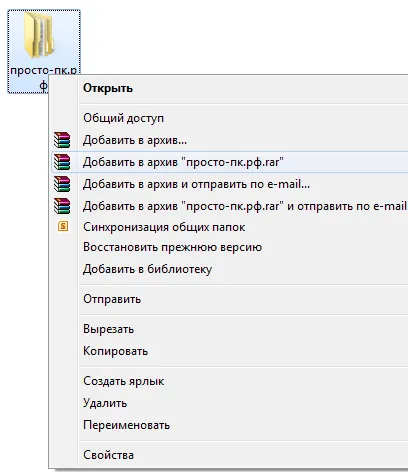Click WinRAR icon beside "просто-пк.рф.rar" и отправить по e-mail
The width and height of the screenshot is (408, 472).
62,206
